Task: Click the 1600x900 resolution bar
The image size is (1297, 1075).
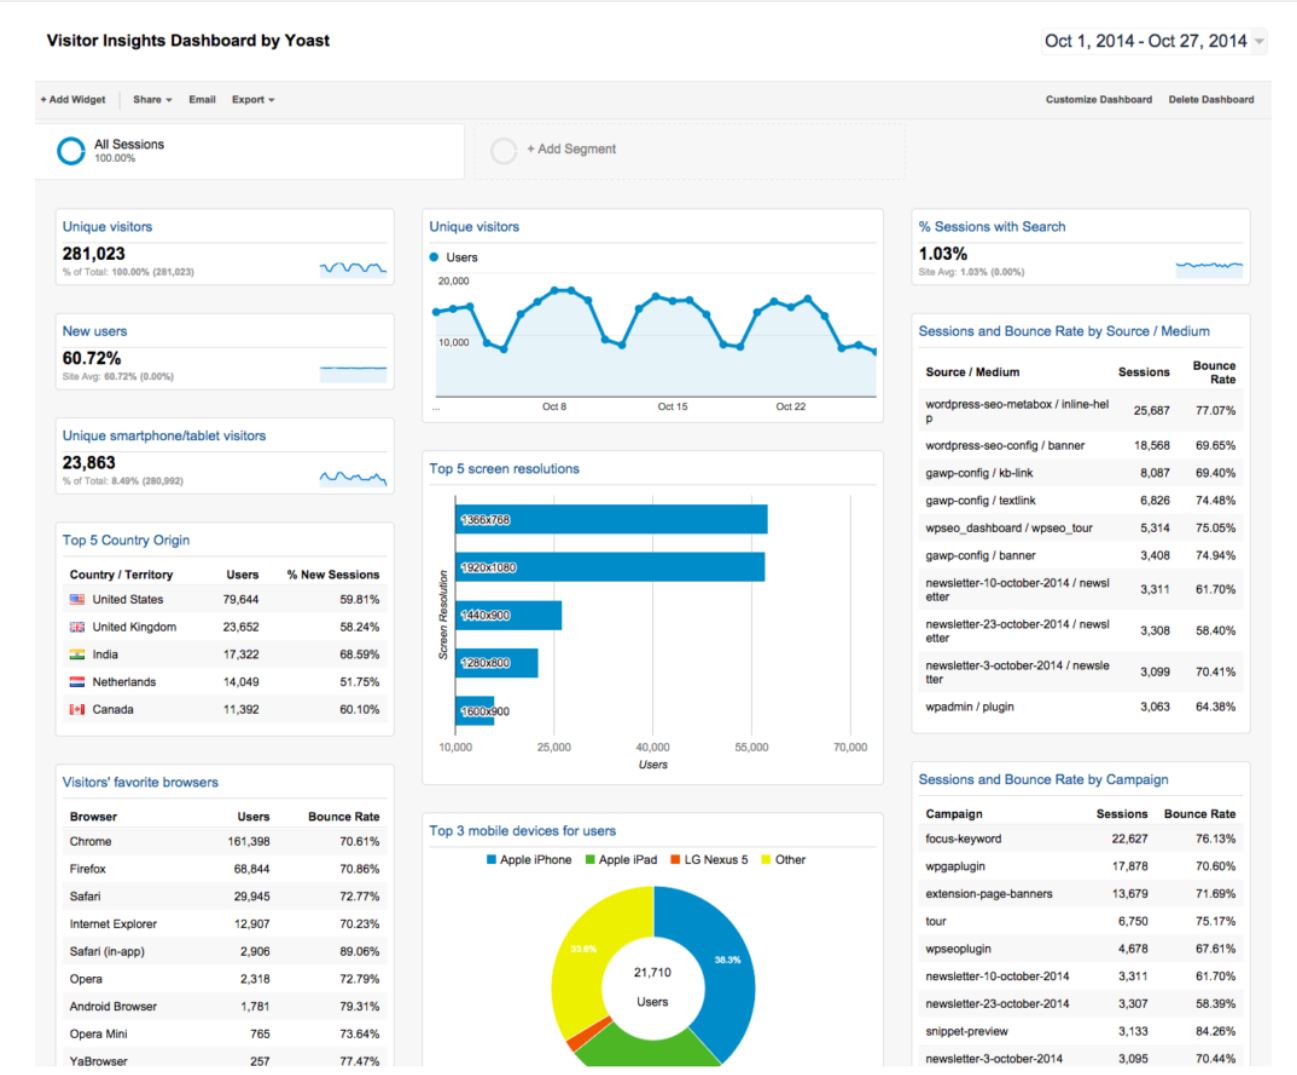Action: click(474, 711)
